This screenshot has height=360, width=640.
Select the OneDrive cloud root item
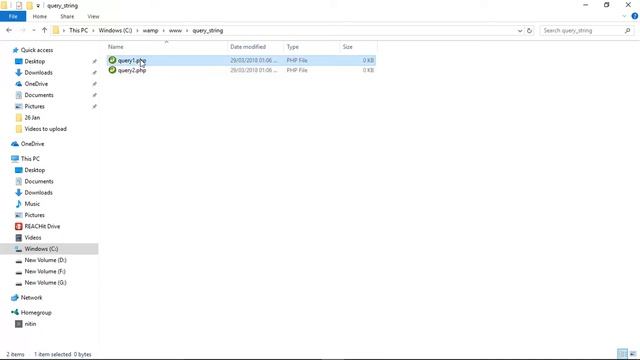[32, 144]
